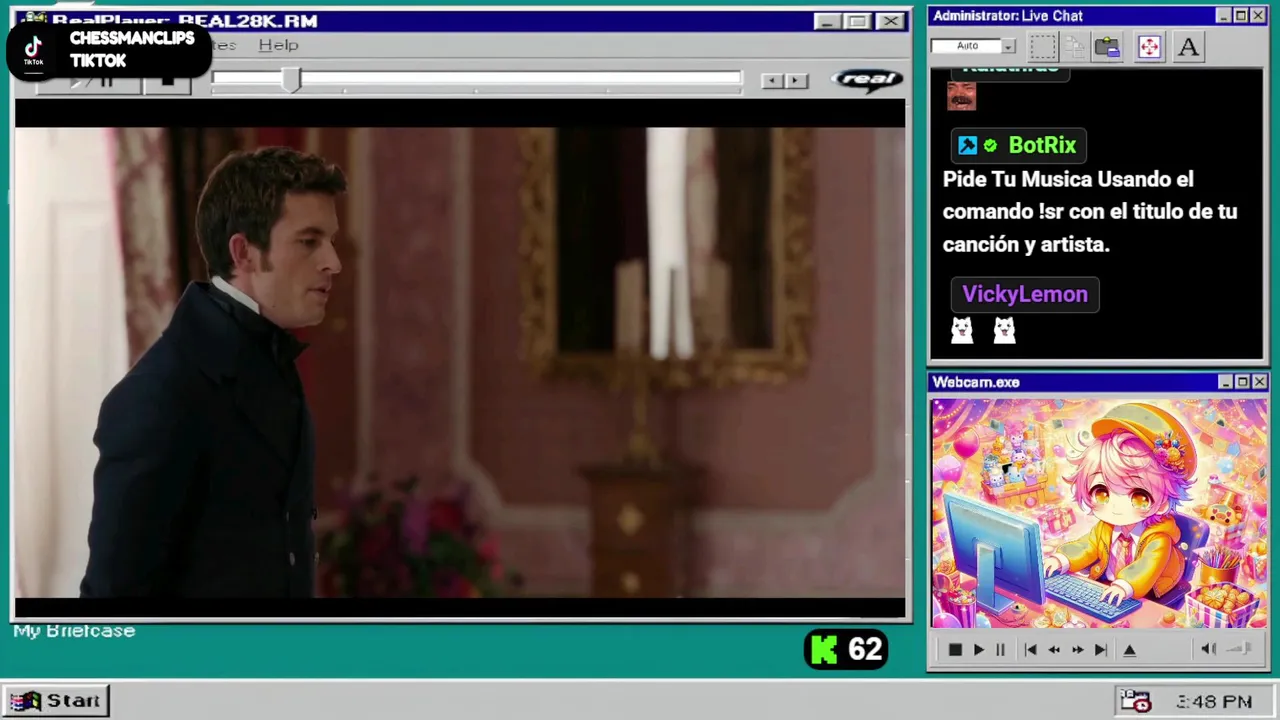
Task: Click the Webcam.exe volume slider
Action: pos(1240,649)
